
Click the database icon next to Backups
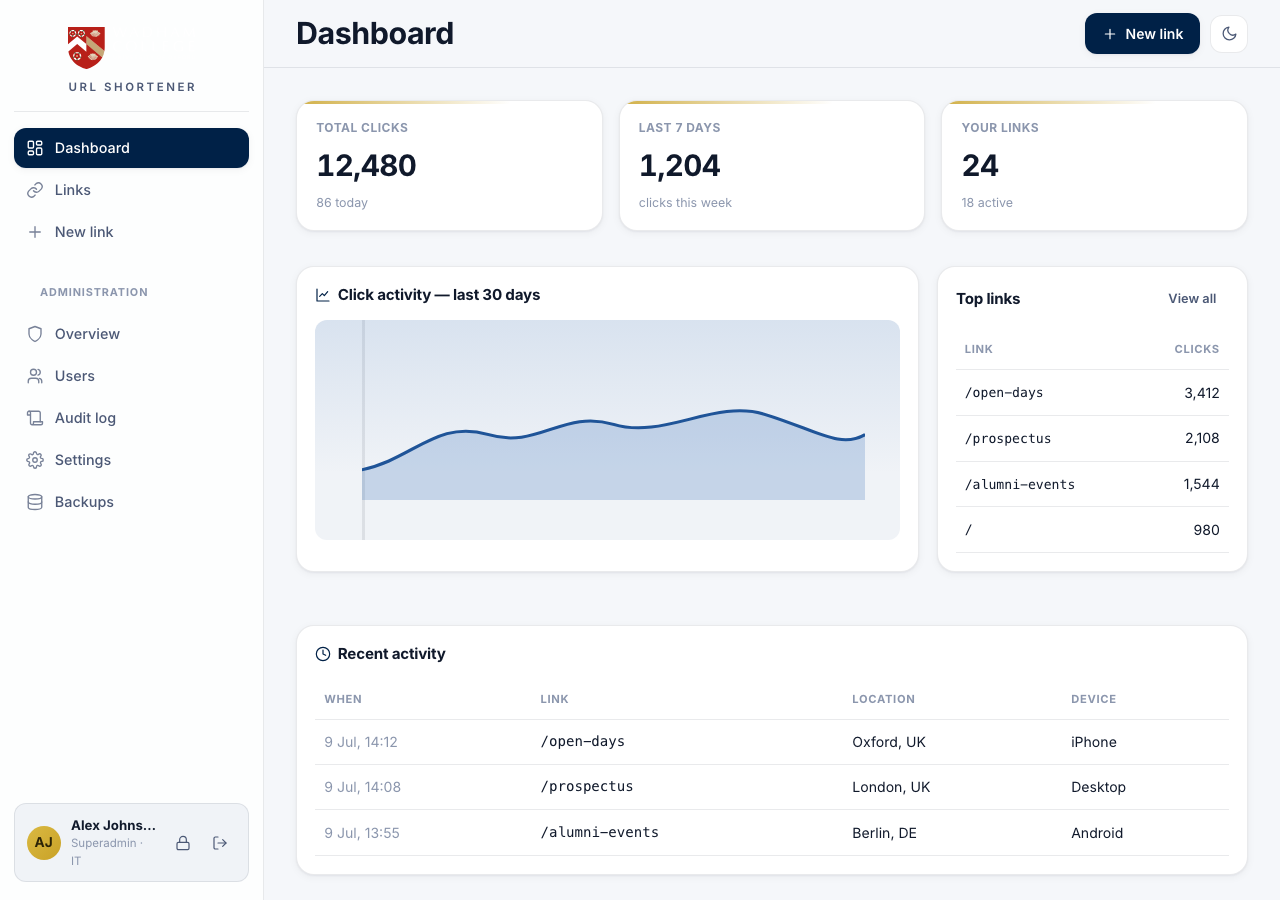coord(35,502)
